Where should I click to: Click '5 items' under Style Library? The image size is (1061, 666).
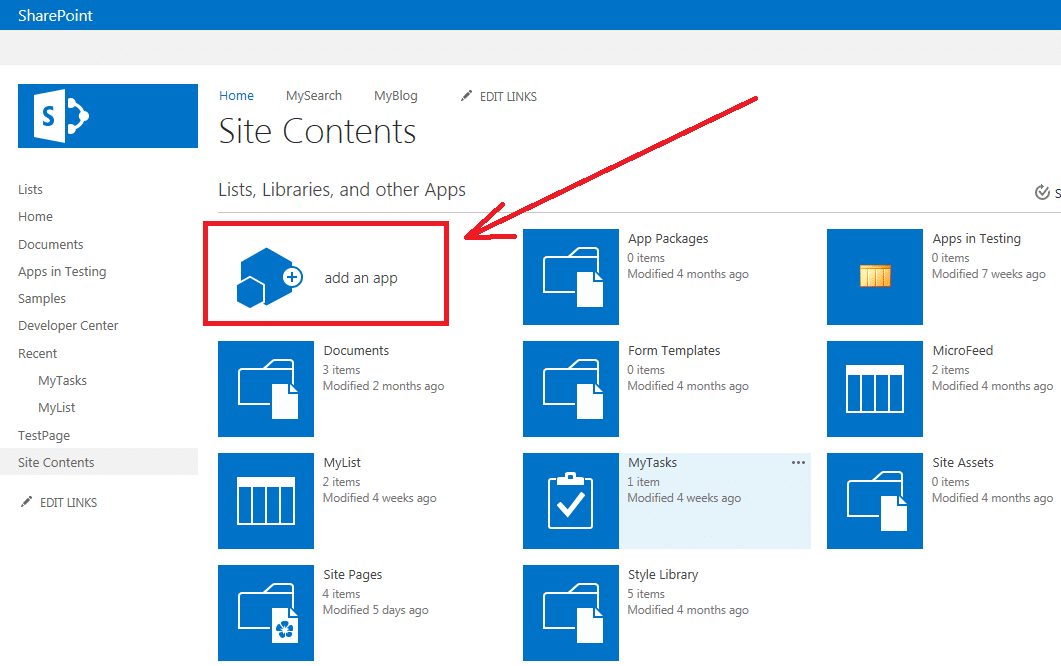(646, 594)
